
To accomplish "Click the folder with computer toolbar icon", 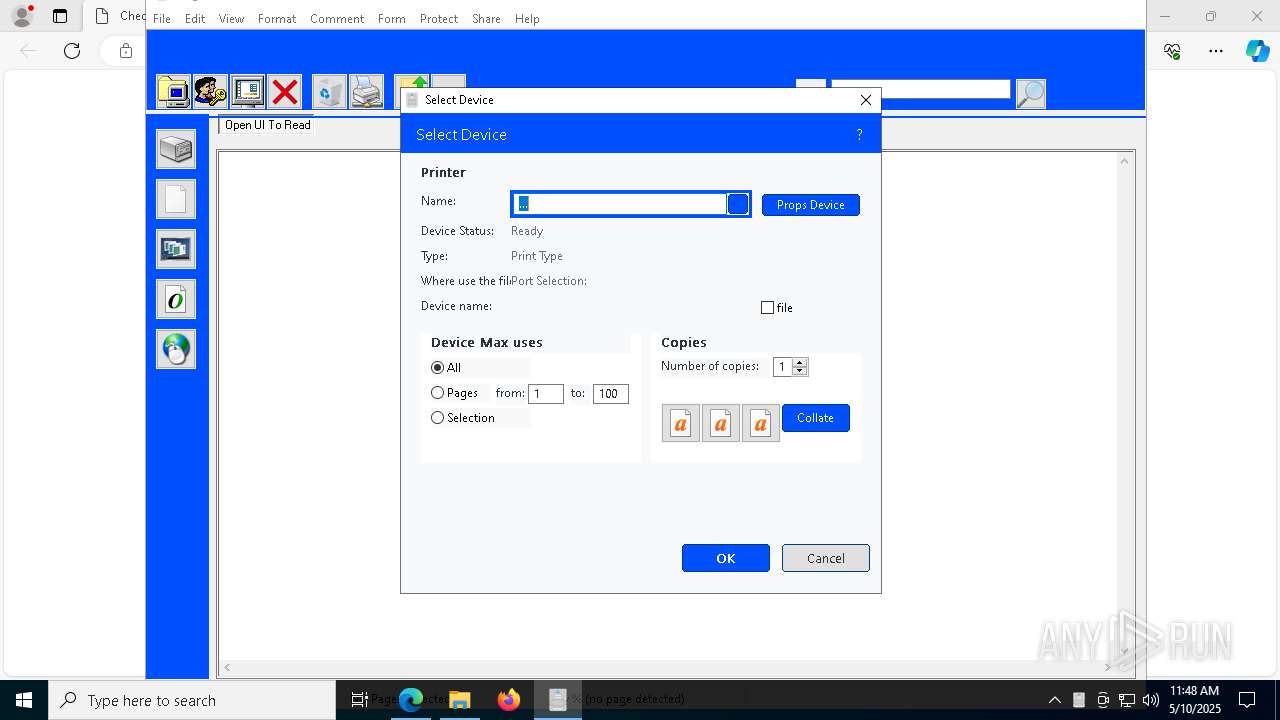I will pyautogui.click(x=174, y=92).
